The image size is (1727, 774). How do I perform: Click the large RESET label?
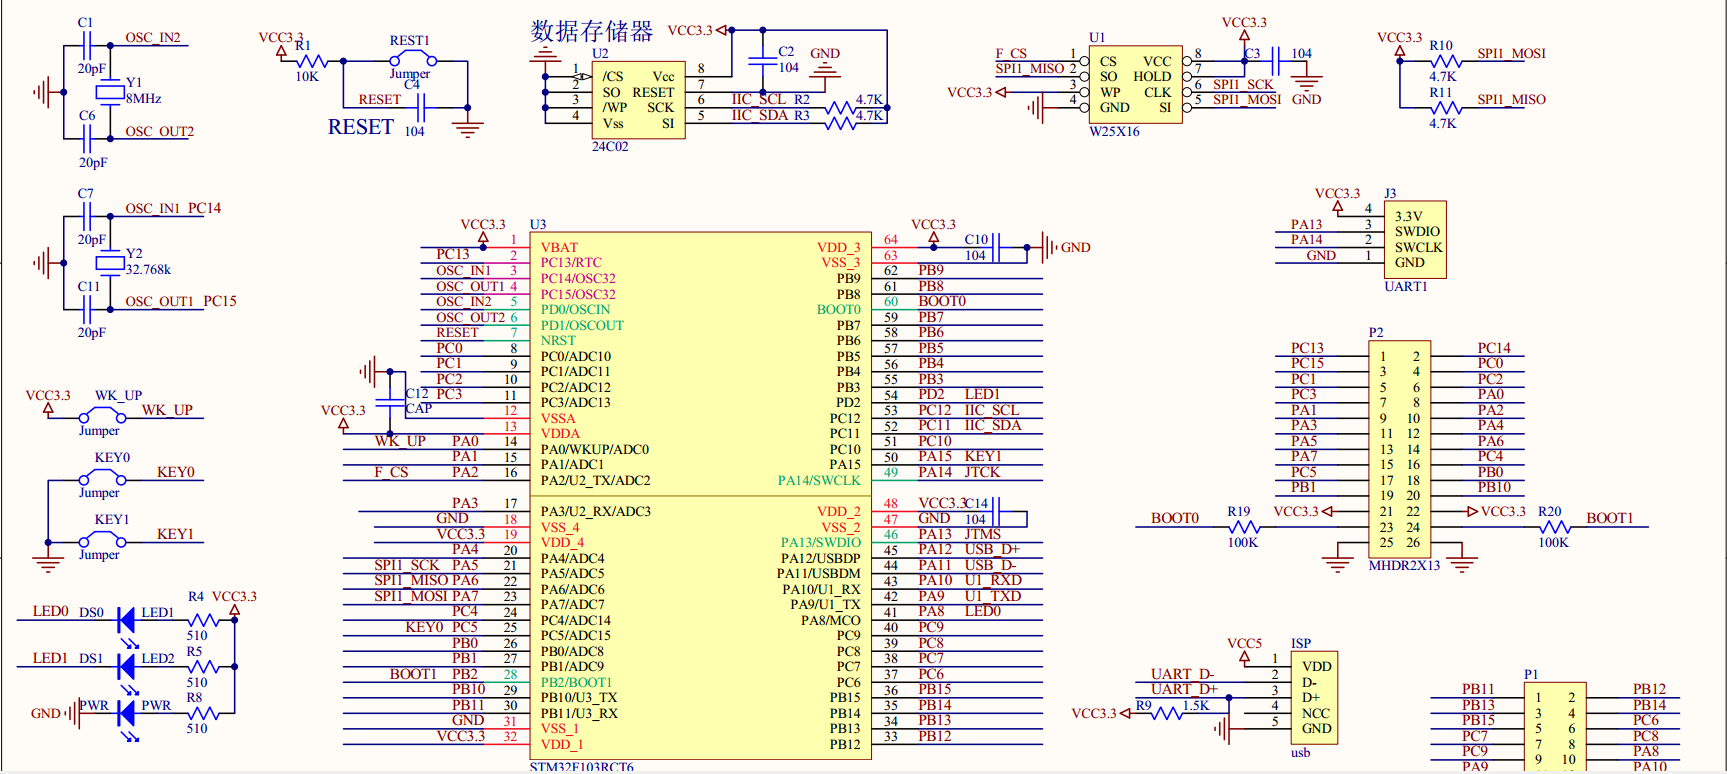click(361, 127)
